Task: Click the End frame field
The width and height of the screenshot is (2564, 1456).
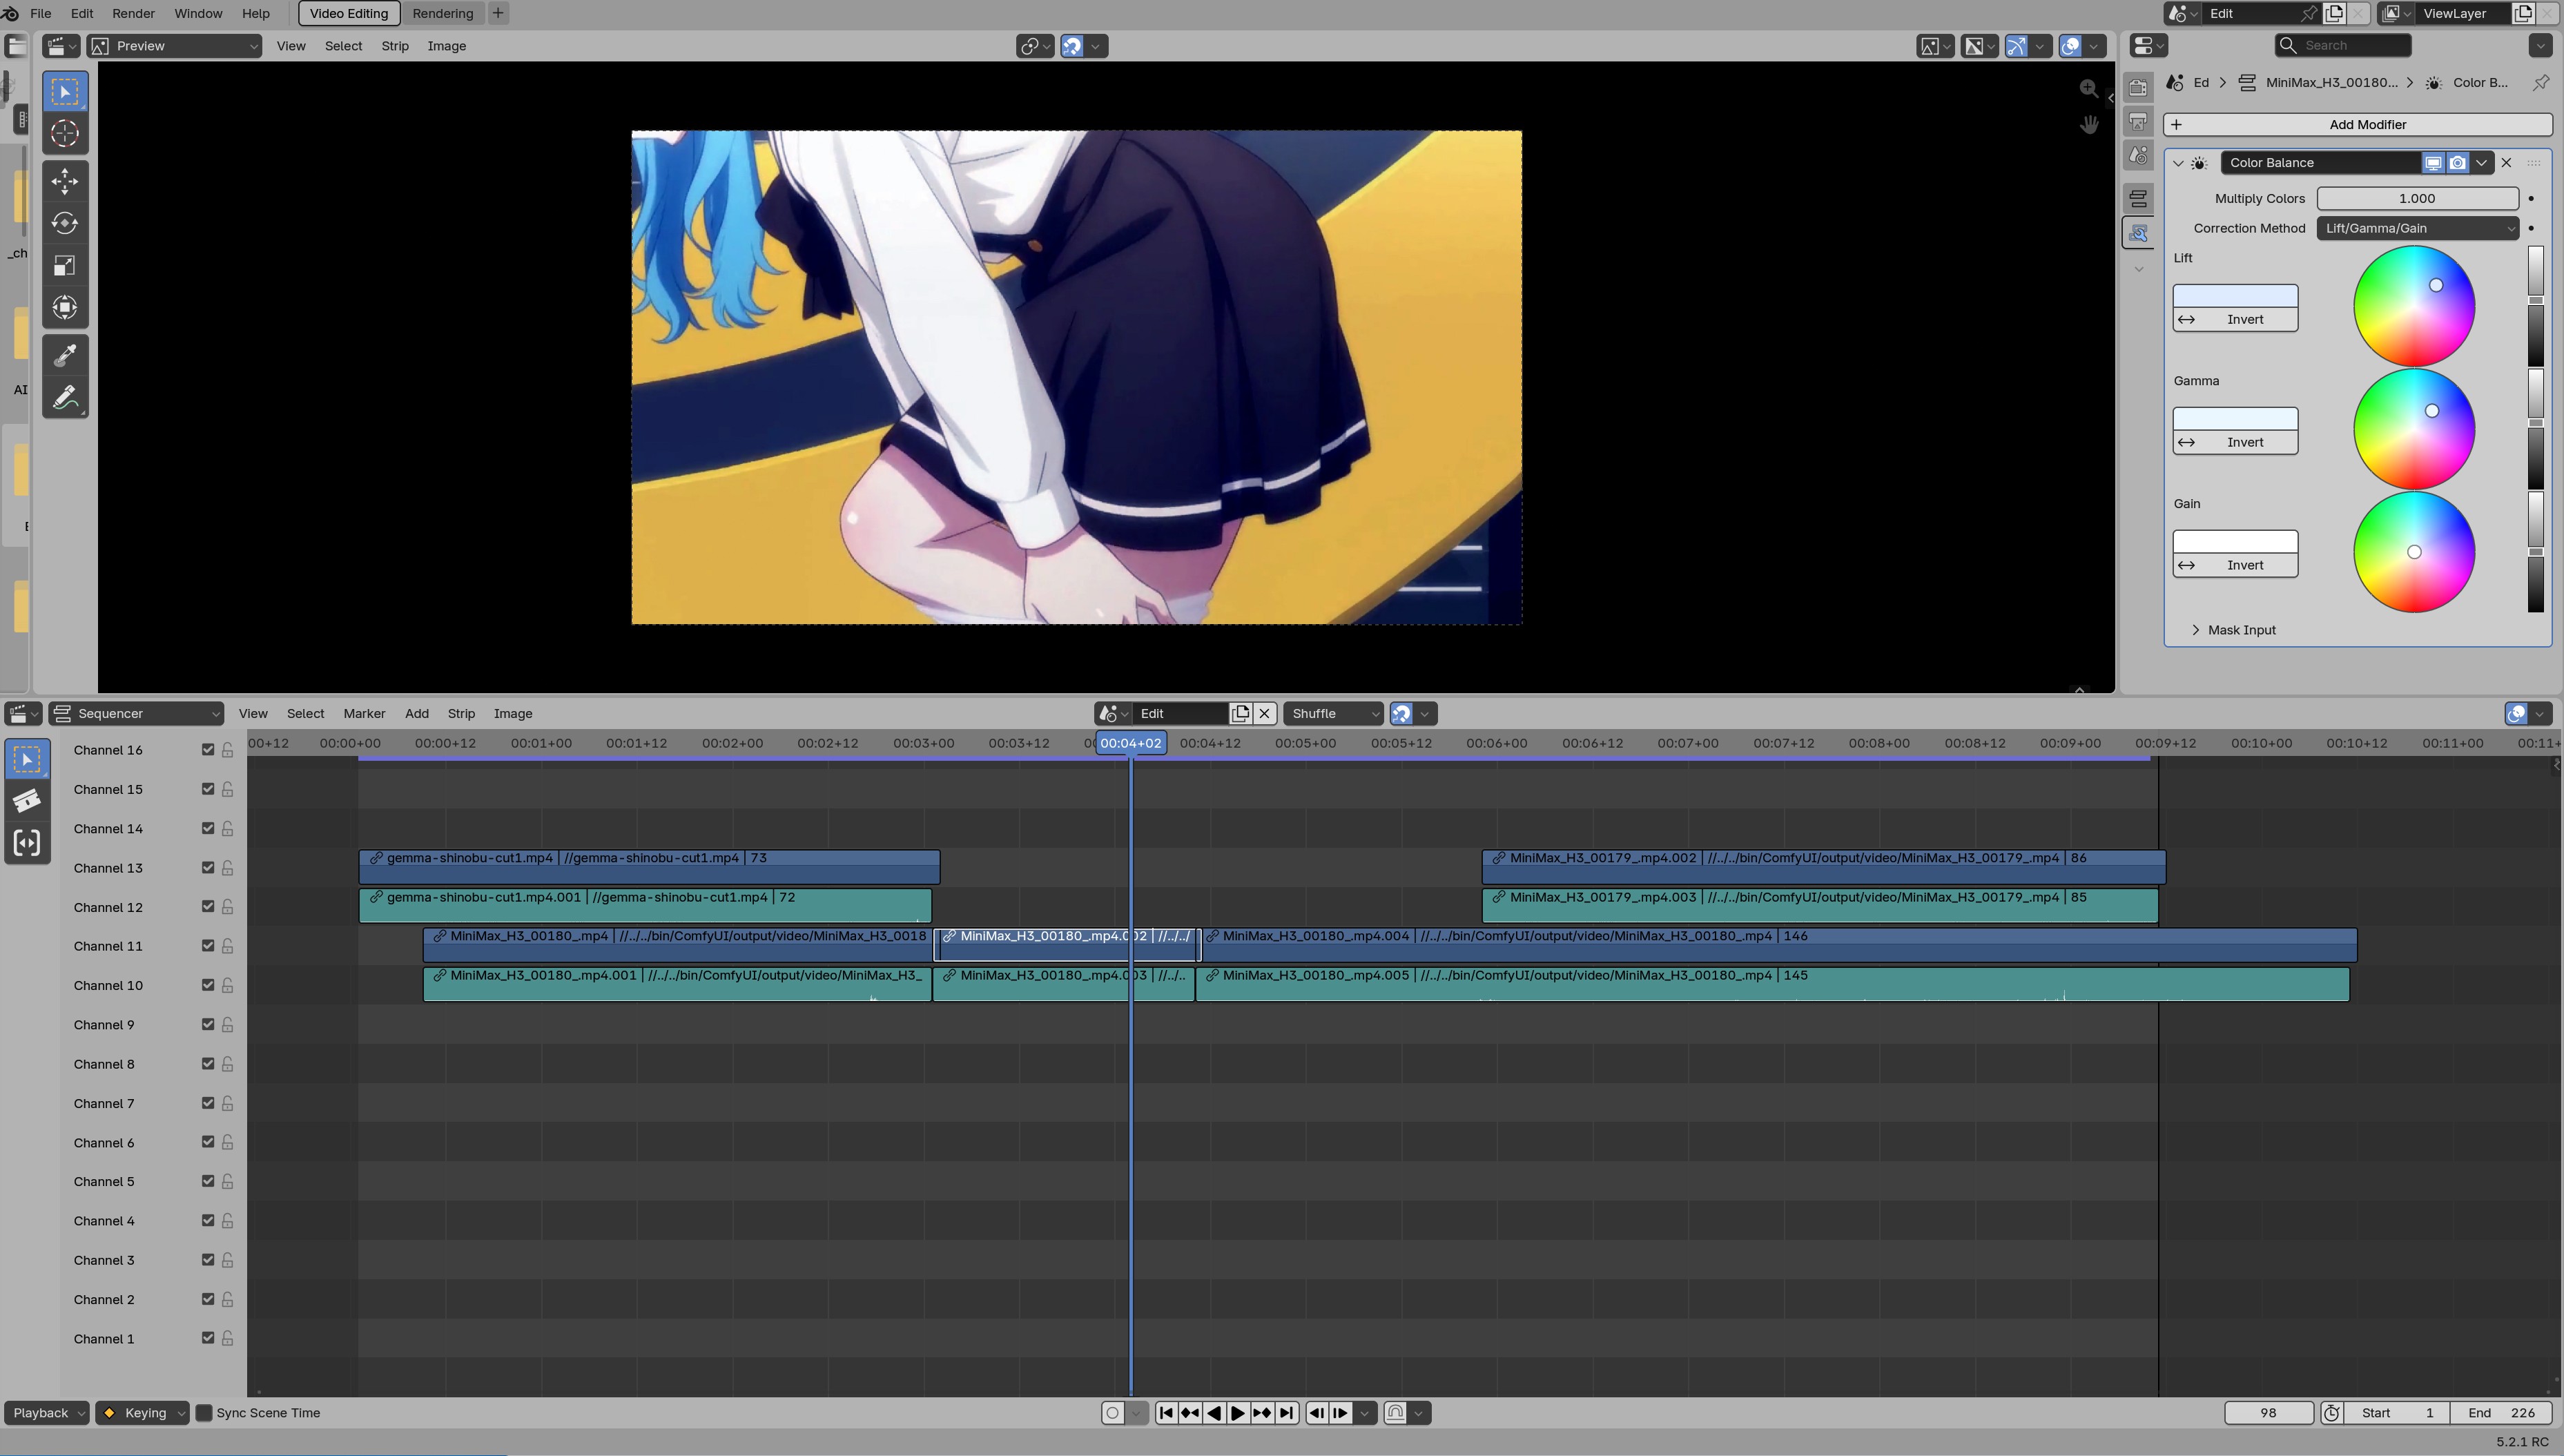Action: 2500,1413
